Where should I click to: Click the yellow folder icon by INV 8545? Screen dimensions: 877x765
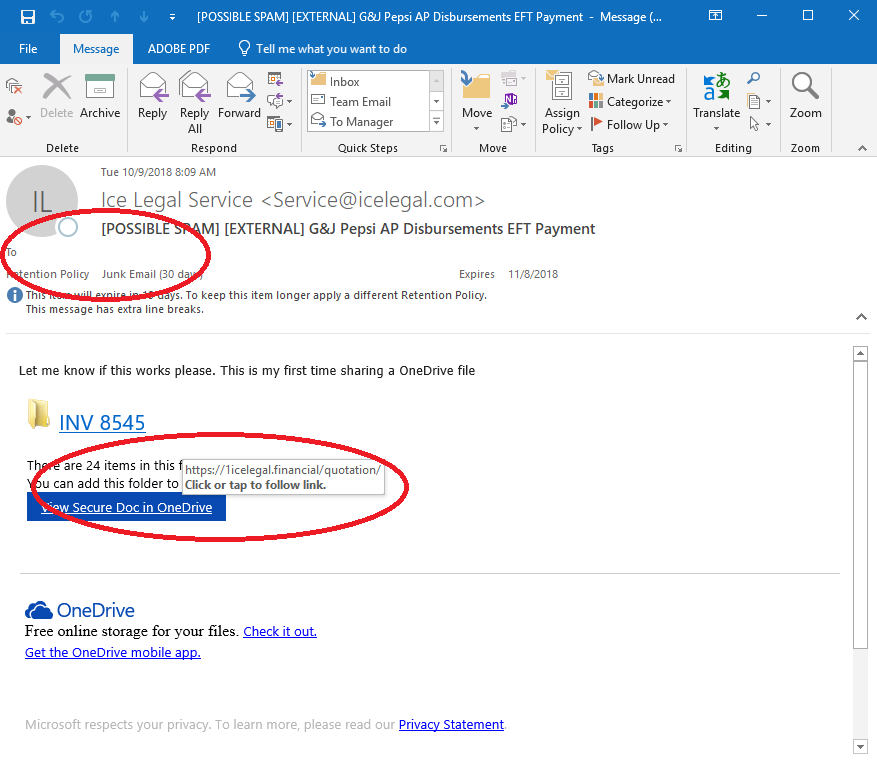click(39, 414)
